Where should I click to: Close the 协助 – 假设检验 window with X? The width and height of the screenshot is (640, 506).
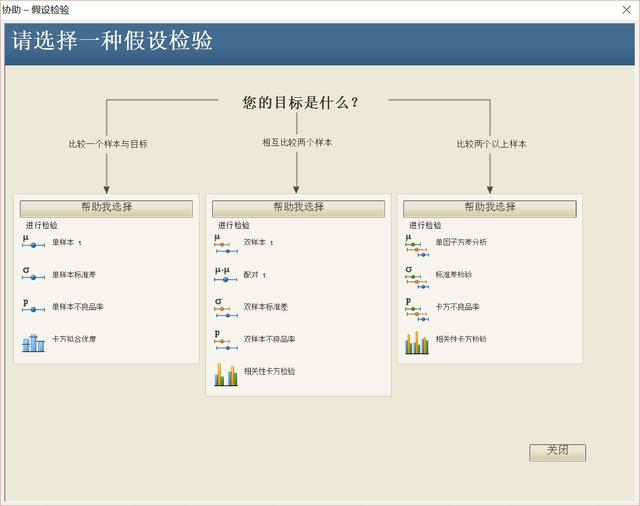(627, 9)
